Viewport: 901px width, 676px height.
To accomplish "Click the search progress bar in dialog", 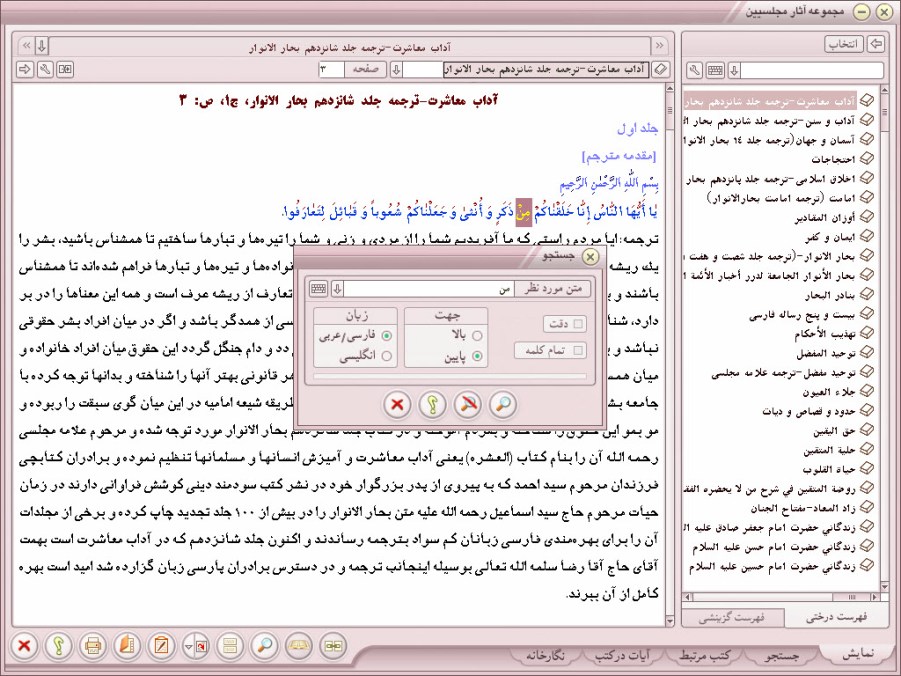I will tap(449, 376).
